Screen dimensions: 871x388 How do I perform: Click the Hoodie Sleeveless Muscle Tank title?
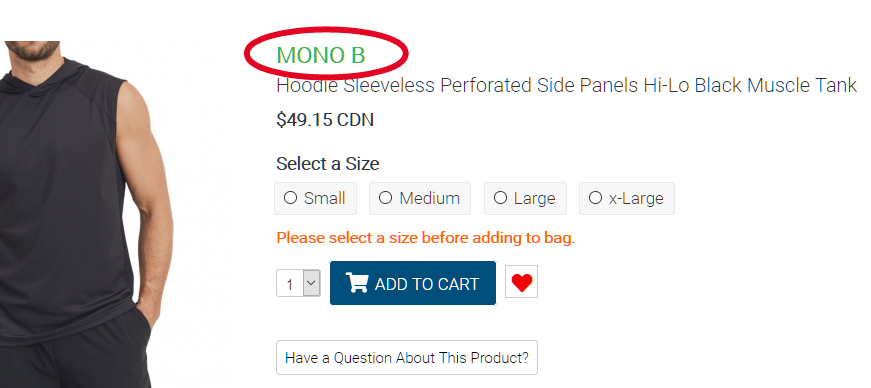(x=567, y=86)
